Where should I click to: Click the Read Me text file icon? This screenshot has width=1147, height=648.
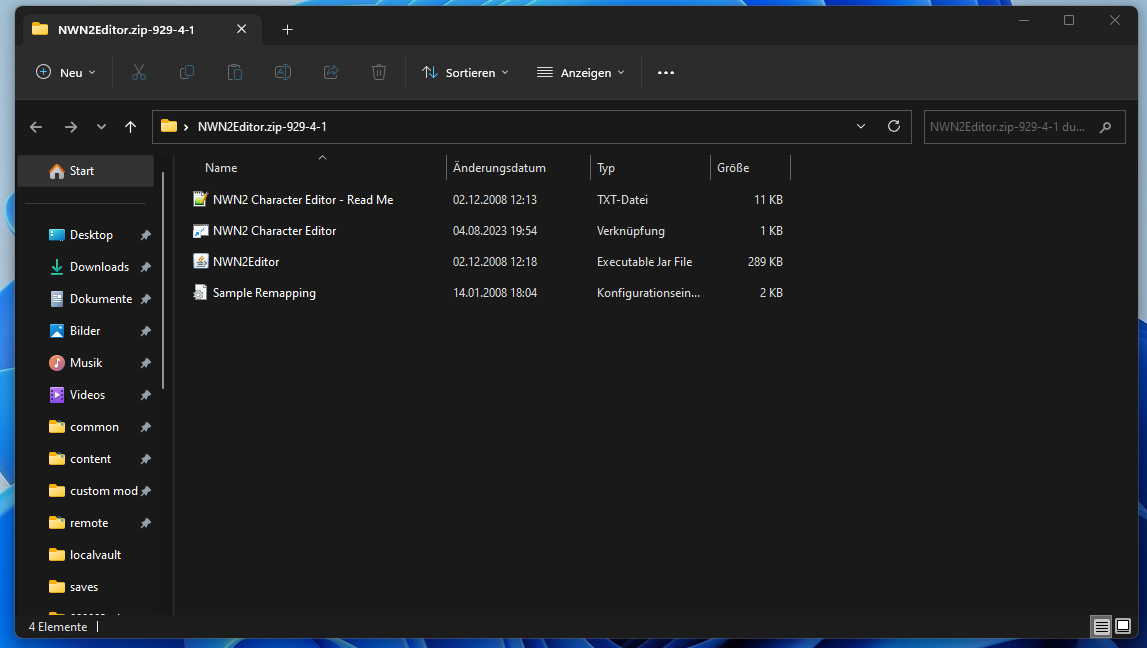pyautogui.click(x=200, y=199)
